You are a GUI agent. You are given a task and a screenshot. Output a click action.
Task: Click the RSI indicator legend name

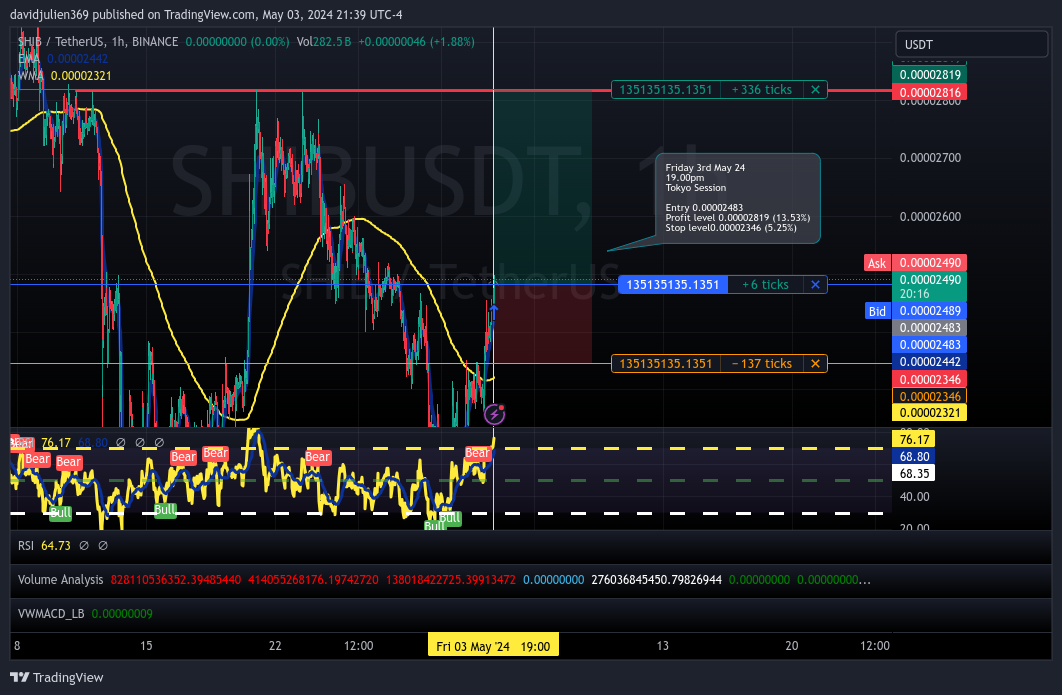(26, 545)
